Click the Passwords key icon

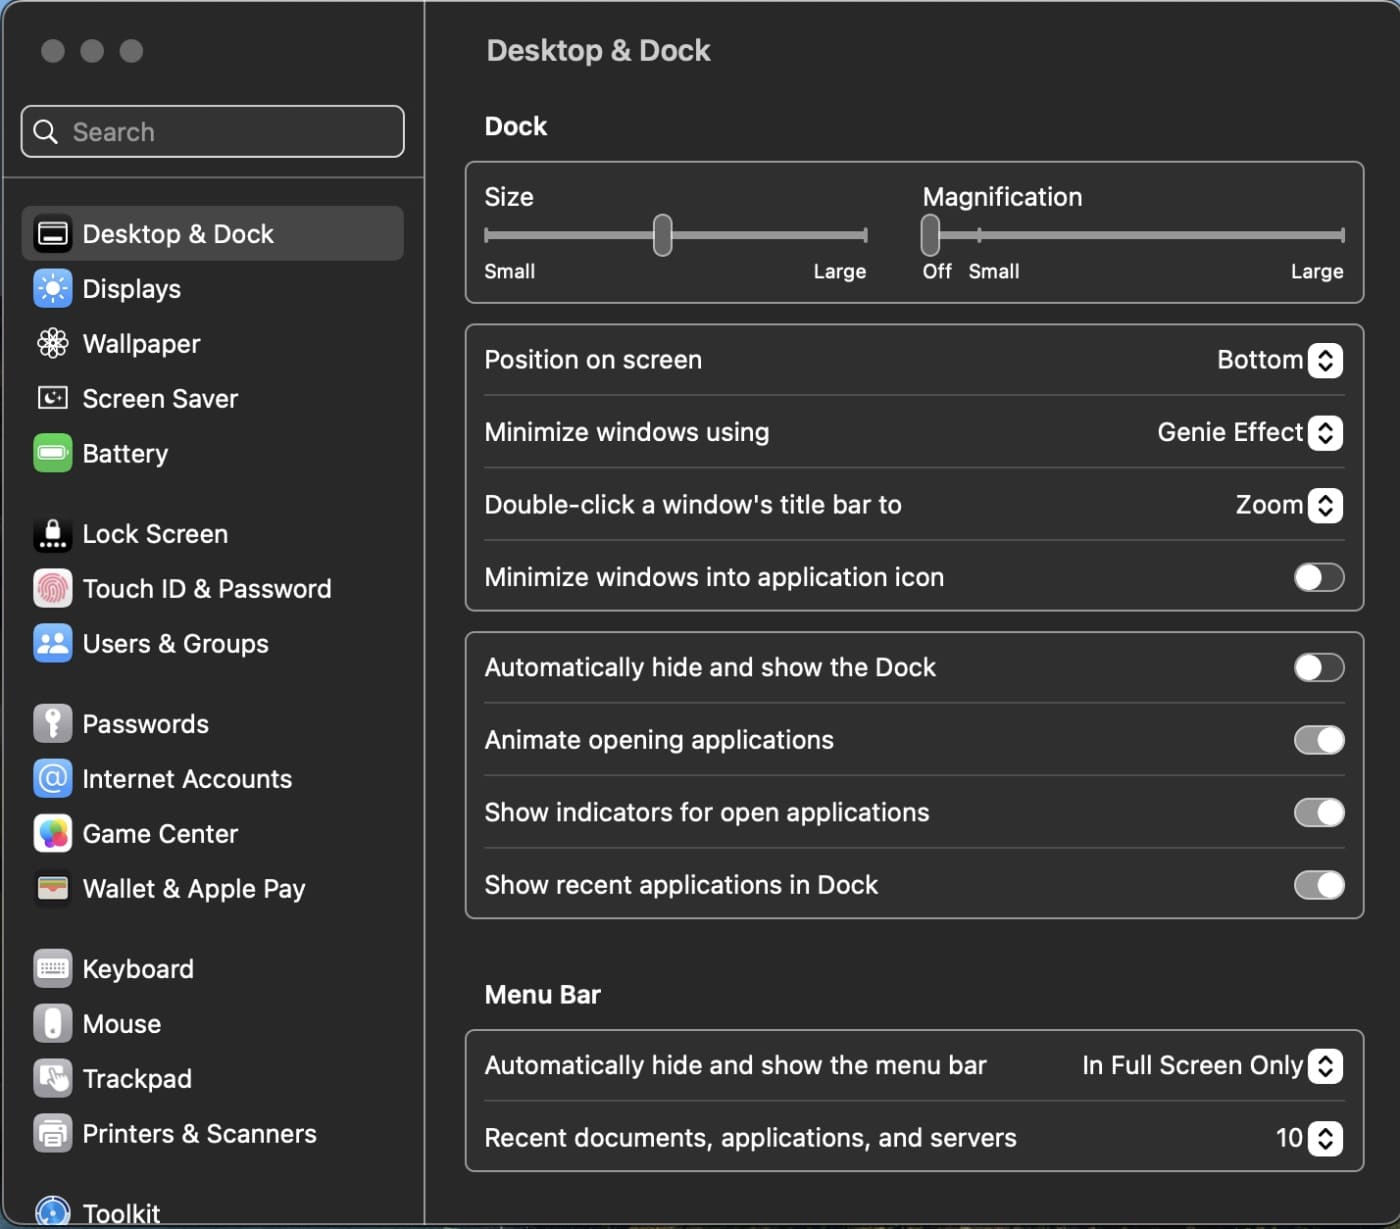(x=52, y=724)
